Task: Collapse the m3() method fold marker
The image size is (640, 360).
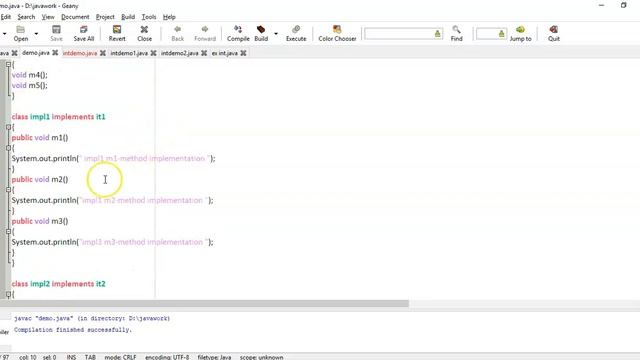Action: [x=8, y=231]
